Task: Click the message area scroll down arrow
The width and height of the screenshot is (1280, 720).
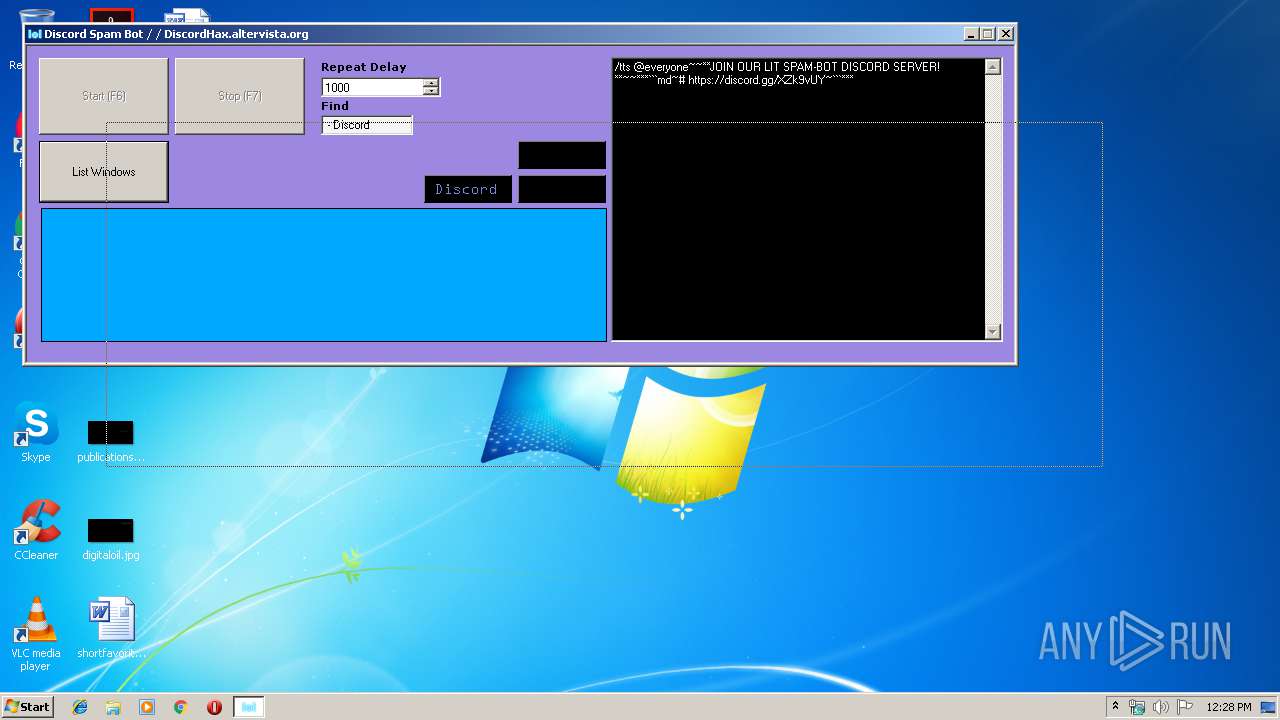Action: (993, 332)
